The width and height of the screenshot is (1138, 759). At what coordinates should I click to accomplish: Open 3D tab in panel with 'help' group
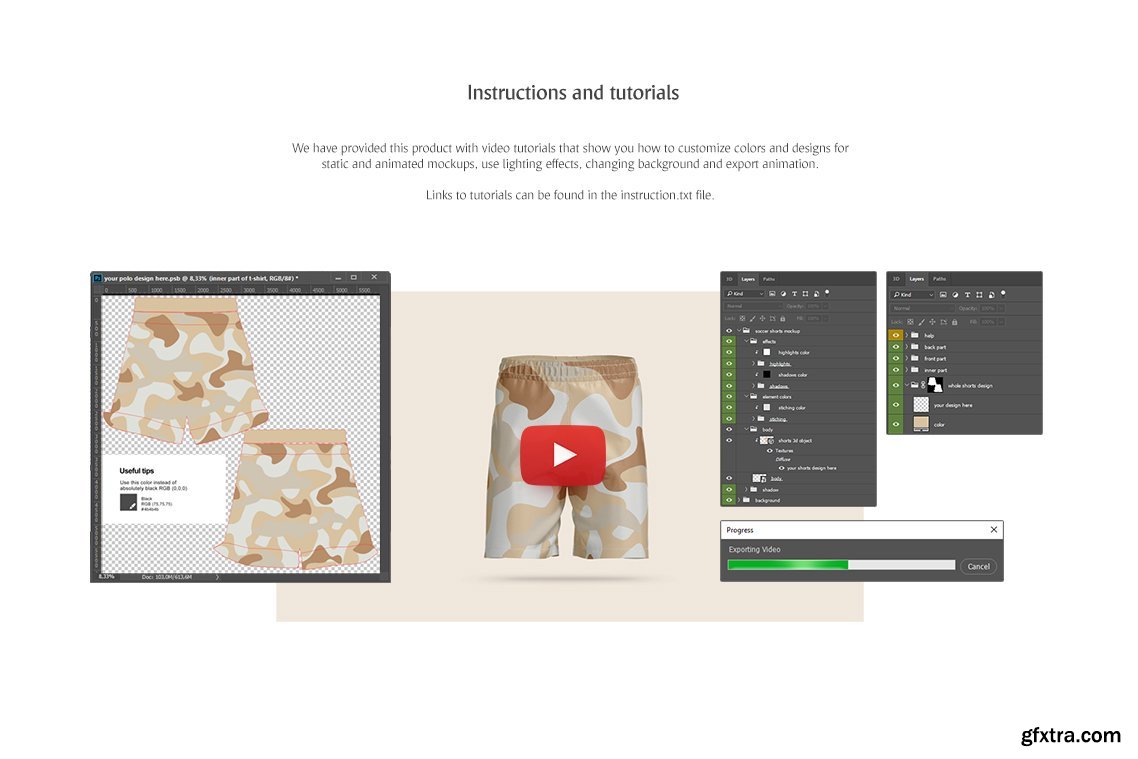(896, 279)
